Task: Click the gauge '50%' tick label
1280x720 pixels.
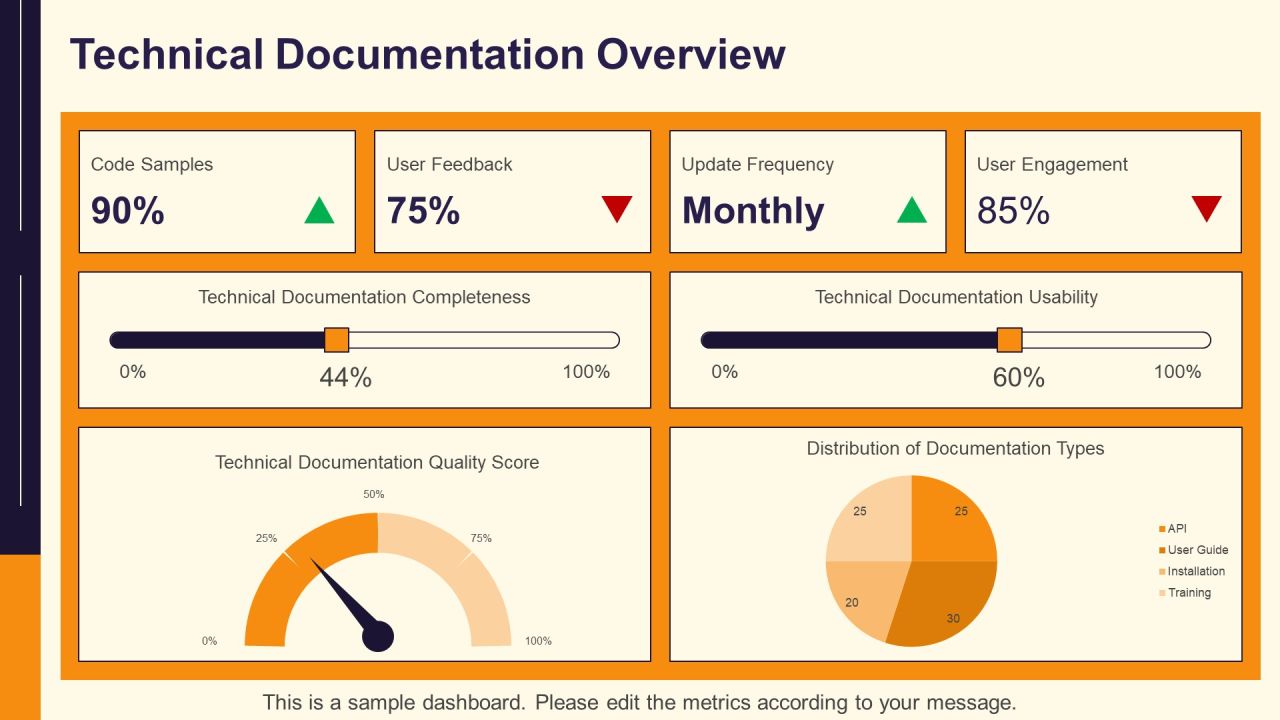Action: (x=373, y=494)
